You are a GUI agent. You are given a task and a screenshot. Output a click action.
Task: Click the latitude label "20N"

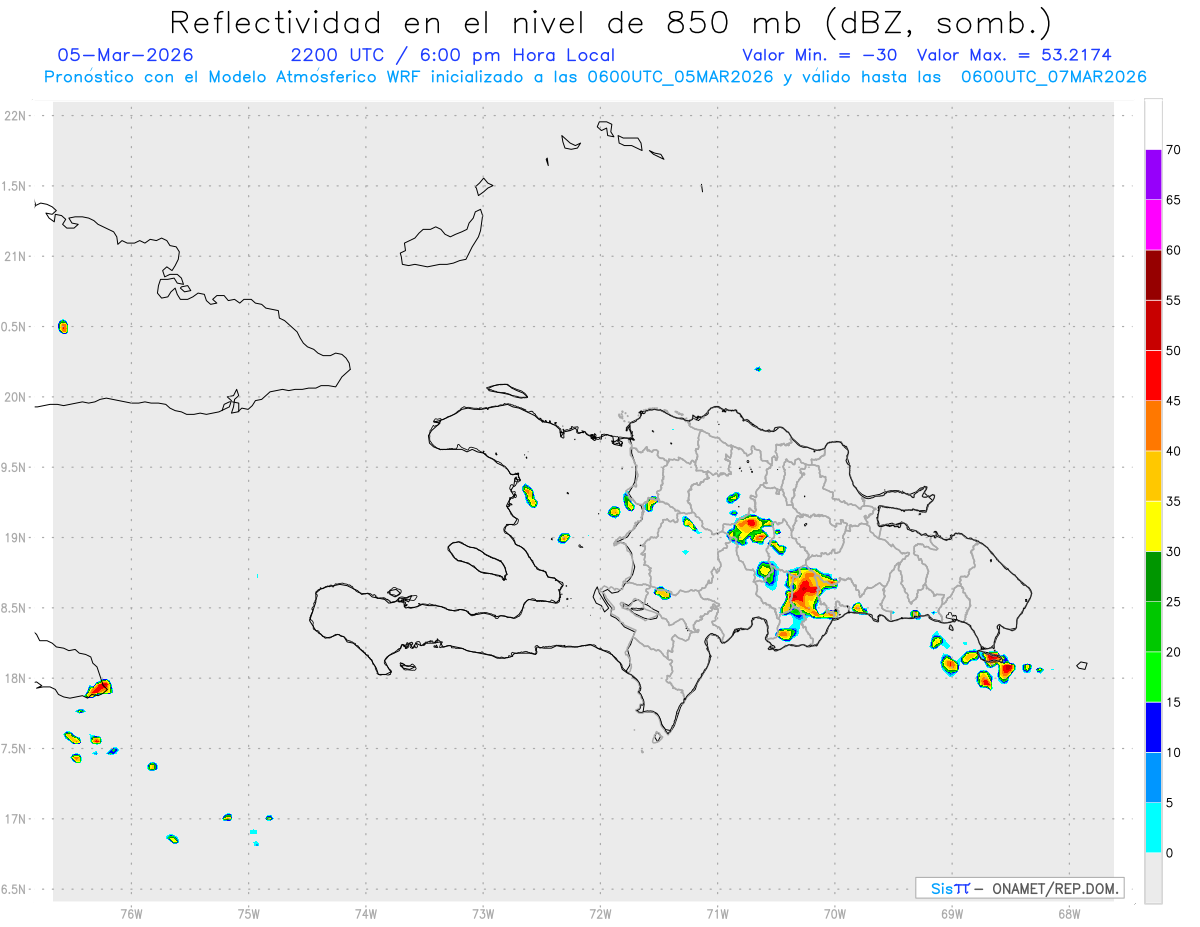(x=16, y=397)
